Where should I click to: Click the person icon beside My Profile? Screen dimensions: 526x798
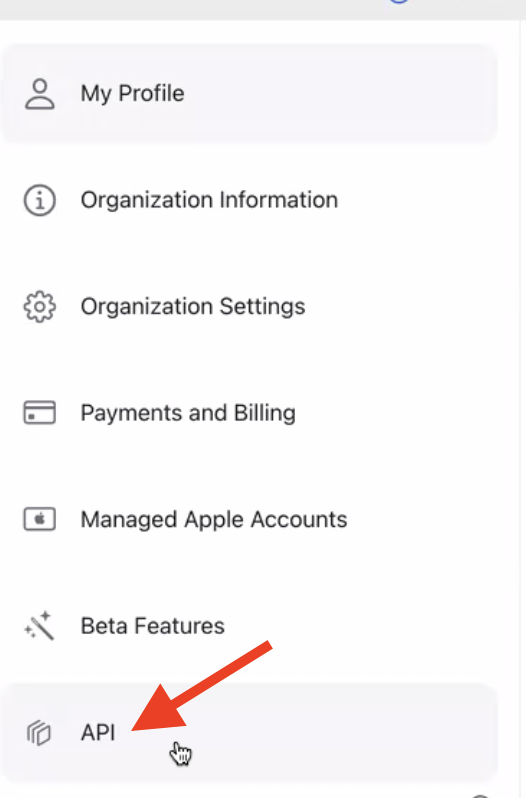tap(40, 94)
